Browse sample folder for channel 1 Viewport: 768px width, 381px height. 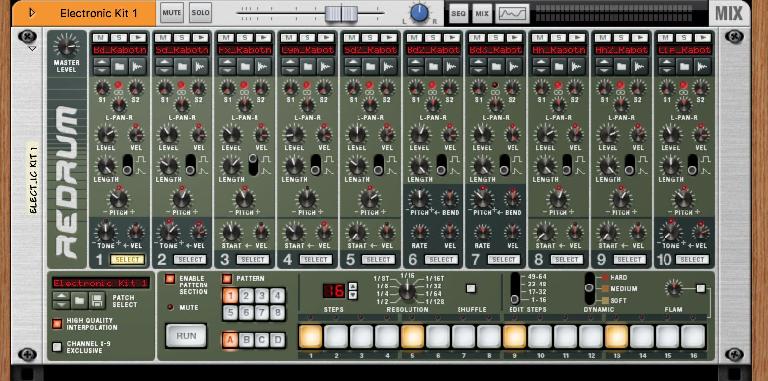pos(119,66)
